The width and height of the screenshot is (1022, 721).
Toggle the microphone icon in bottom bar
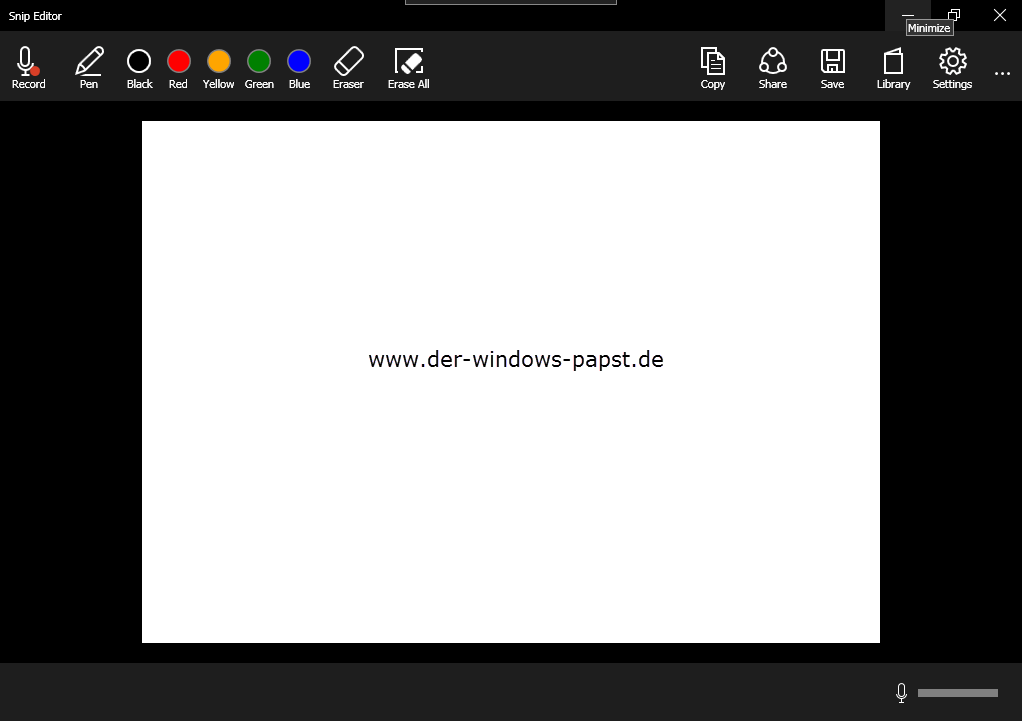(x=901, y=693)
